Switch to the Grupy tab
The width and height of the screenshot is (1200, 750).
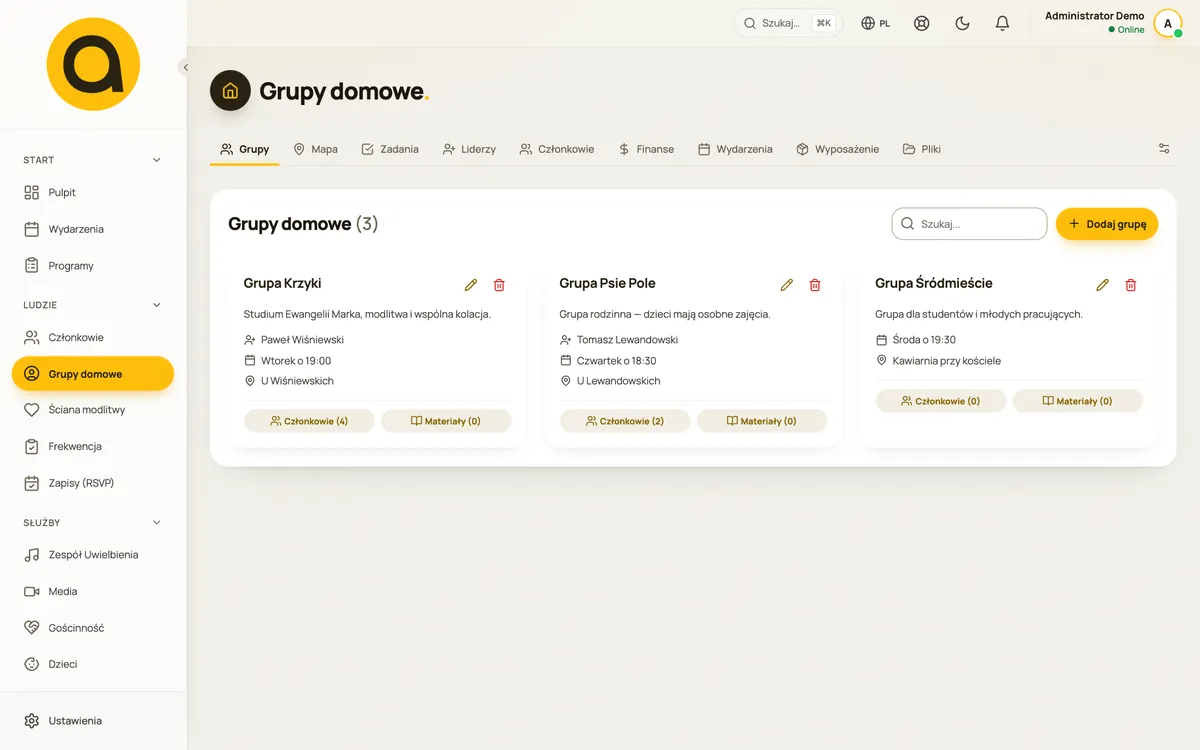click(245, 149)
